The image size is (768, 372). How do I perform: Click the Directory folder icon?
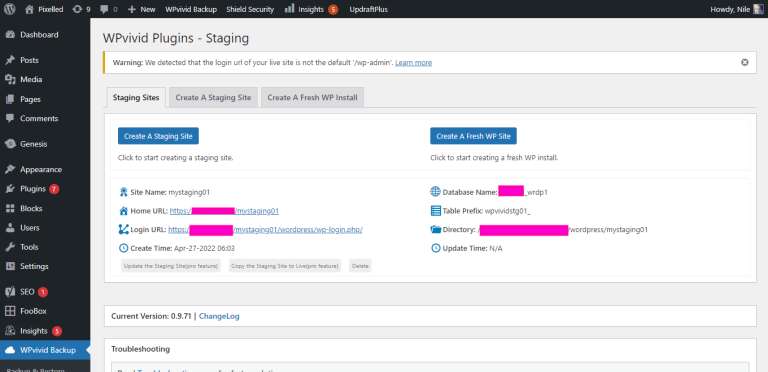click(x=435, y=230)
